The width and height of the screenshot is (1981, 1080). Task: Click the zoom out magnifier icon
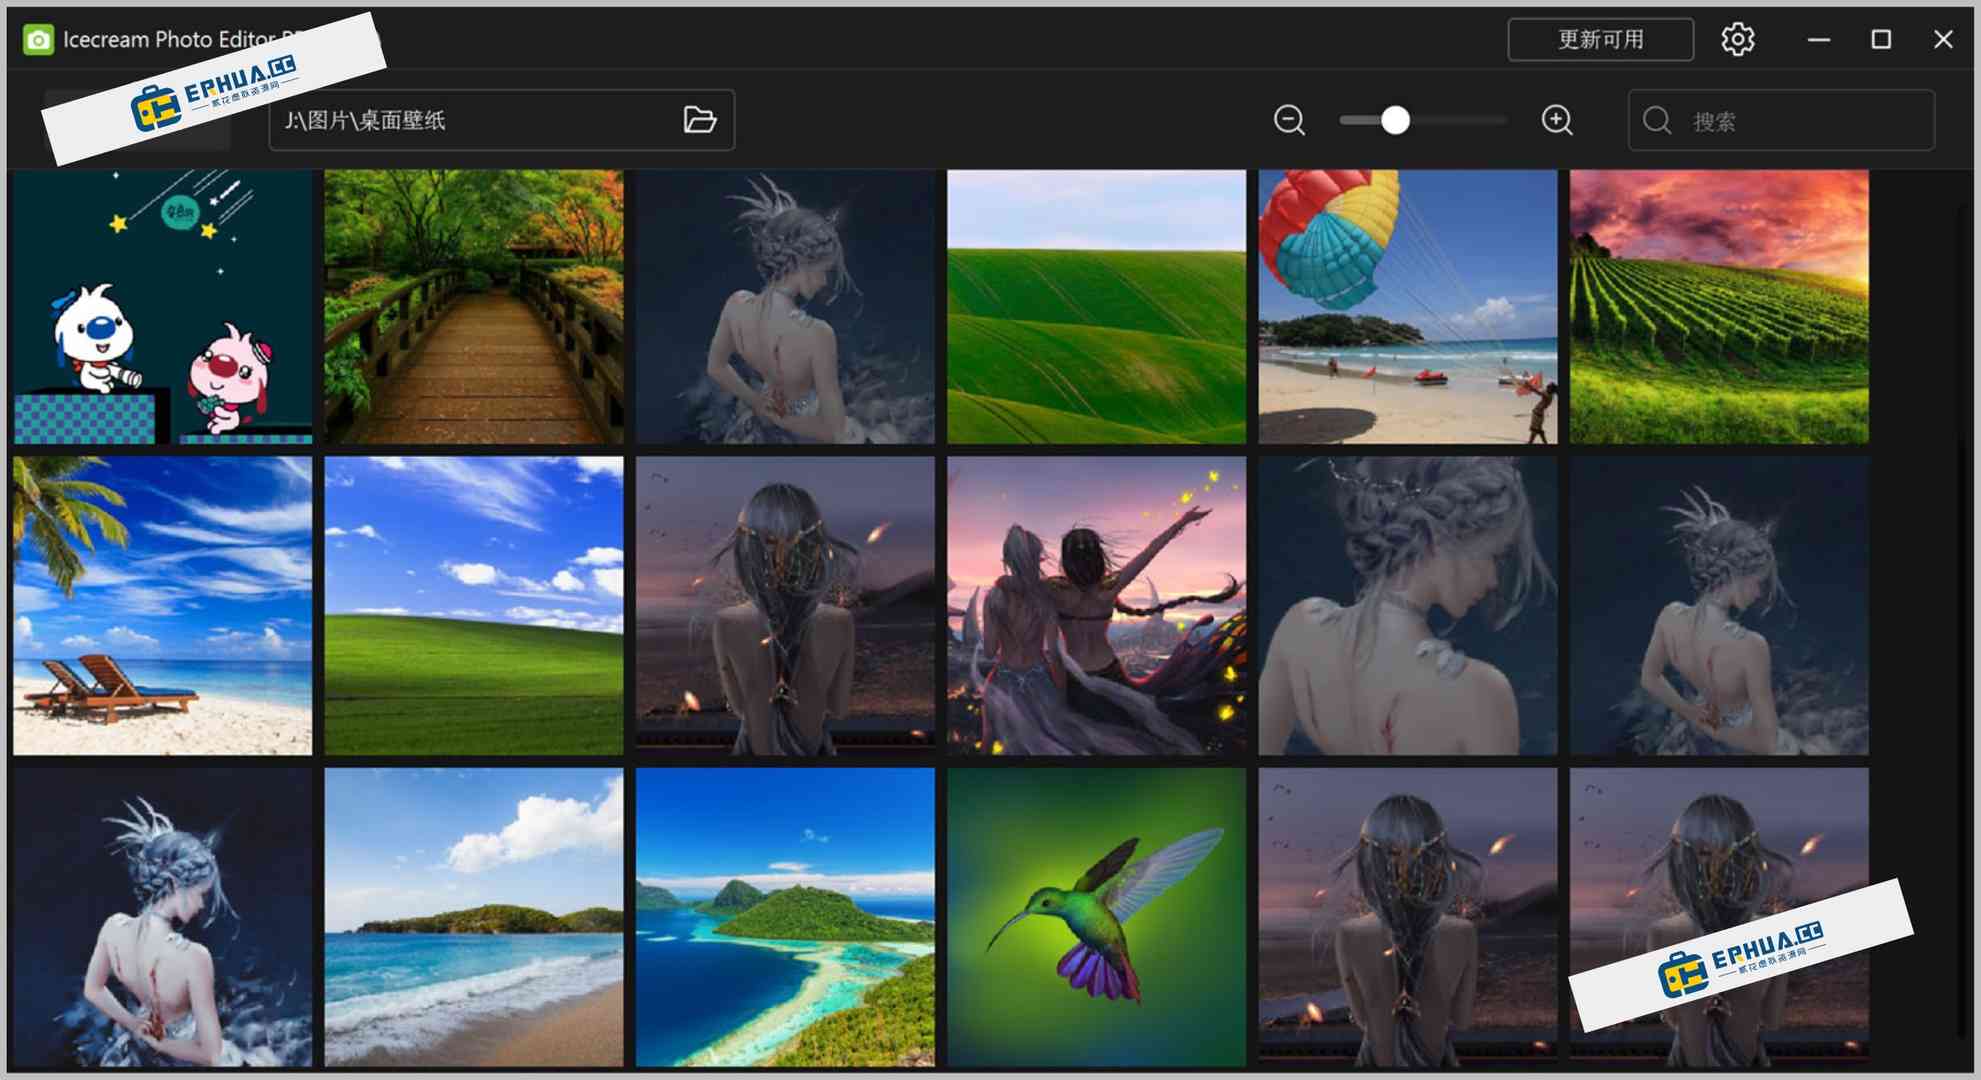pos(1289,120)
